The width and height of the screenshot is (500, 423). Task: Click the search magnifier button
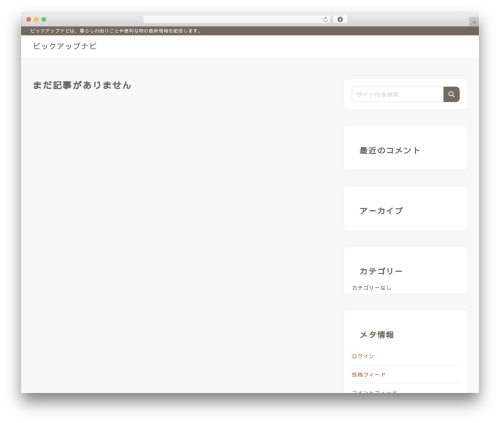(x=451, y=94)
